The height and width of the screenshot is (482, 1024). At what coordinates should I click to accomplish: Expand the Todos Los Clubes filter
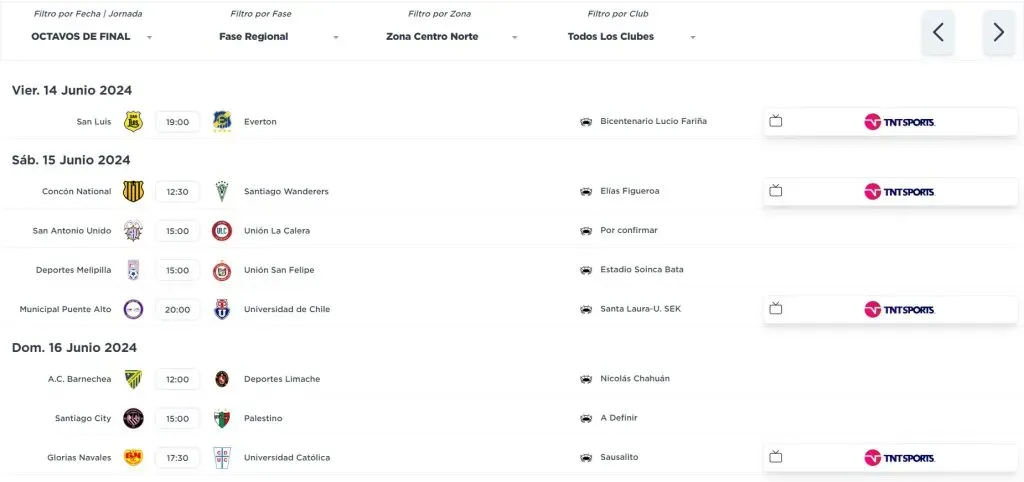pos(631,37)
